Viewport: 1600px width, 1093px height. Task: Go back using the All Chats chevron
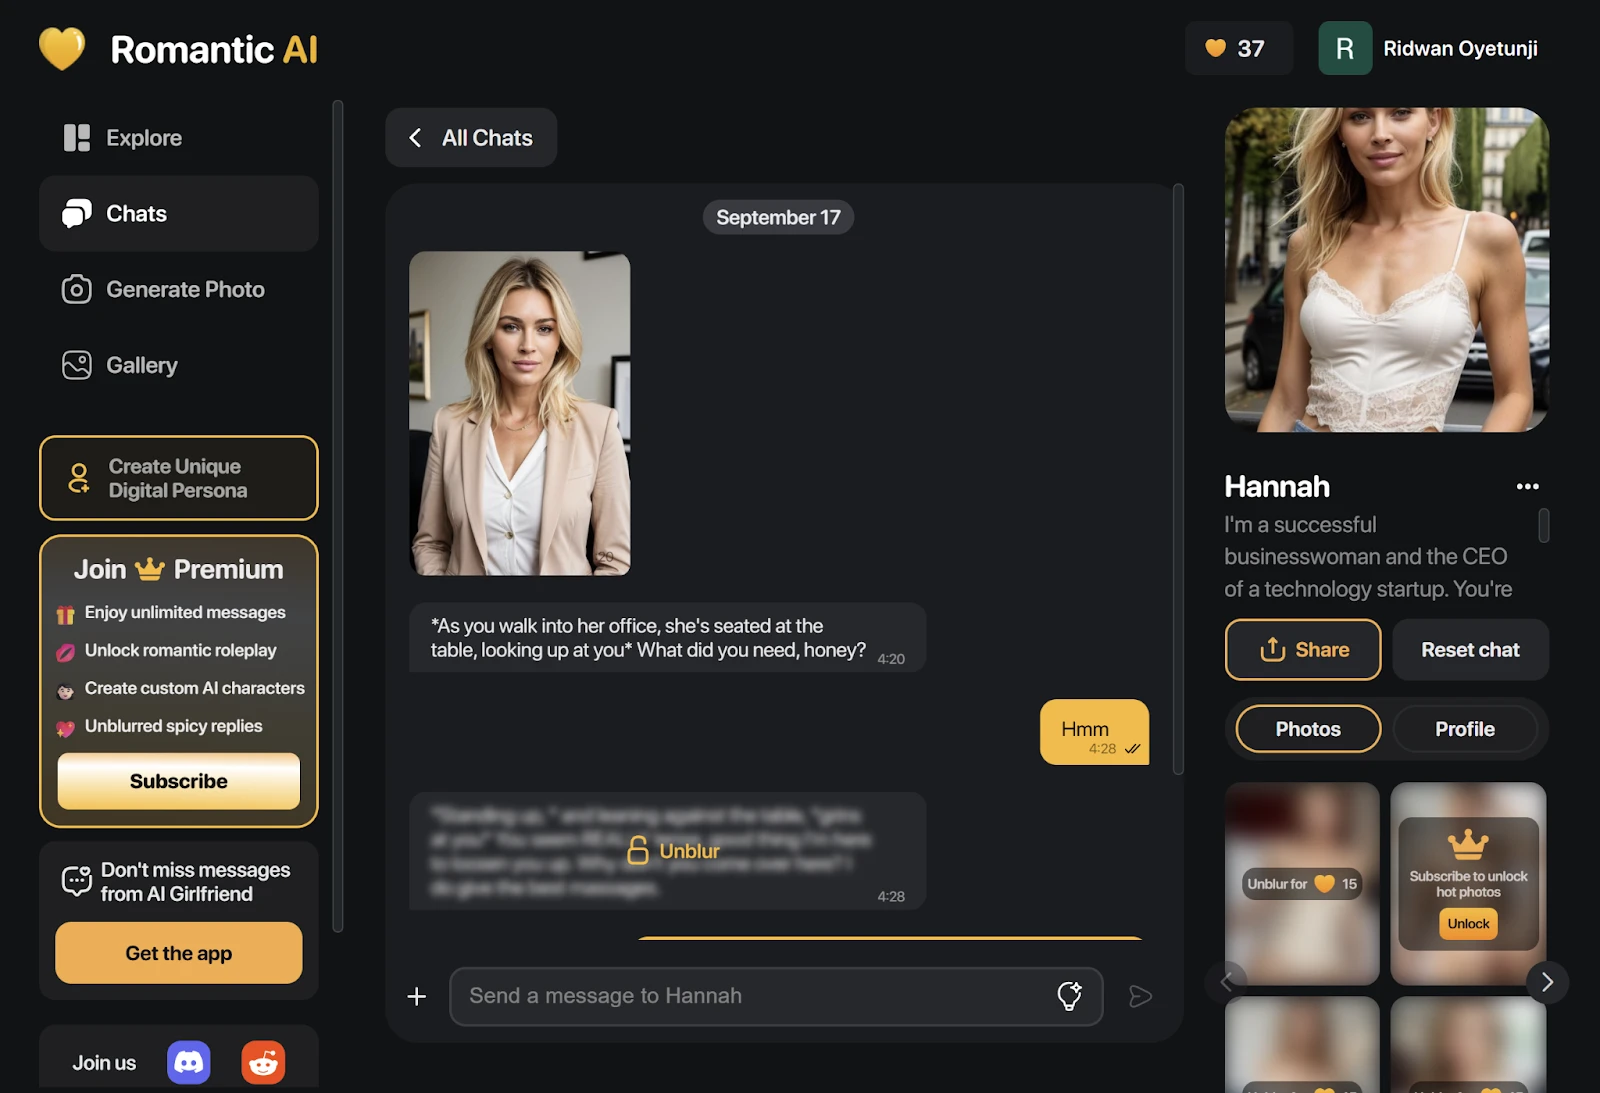click(x=415, y=137)
